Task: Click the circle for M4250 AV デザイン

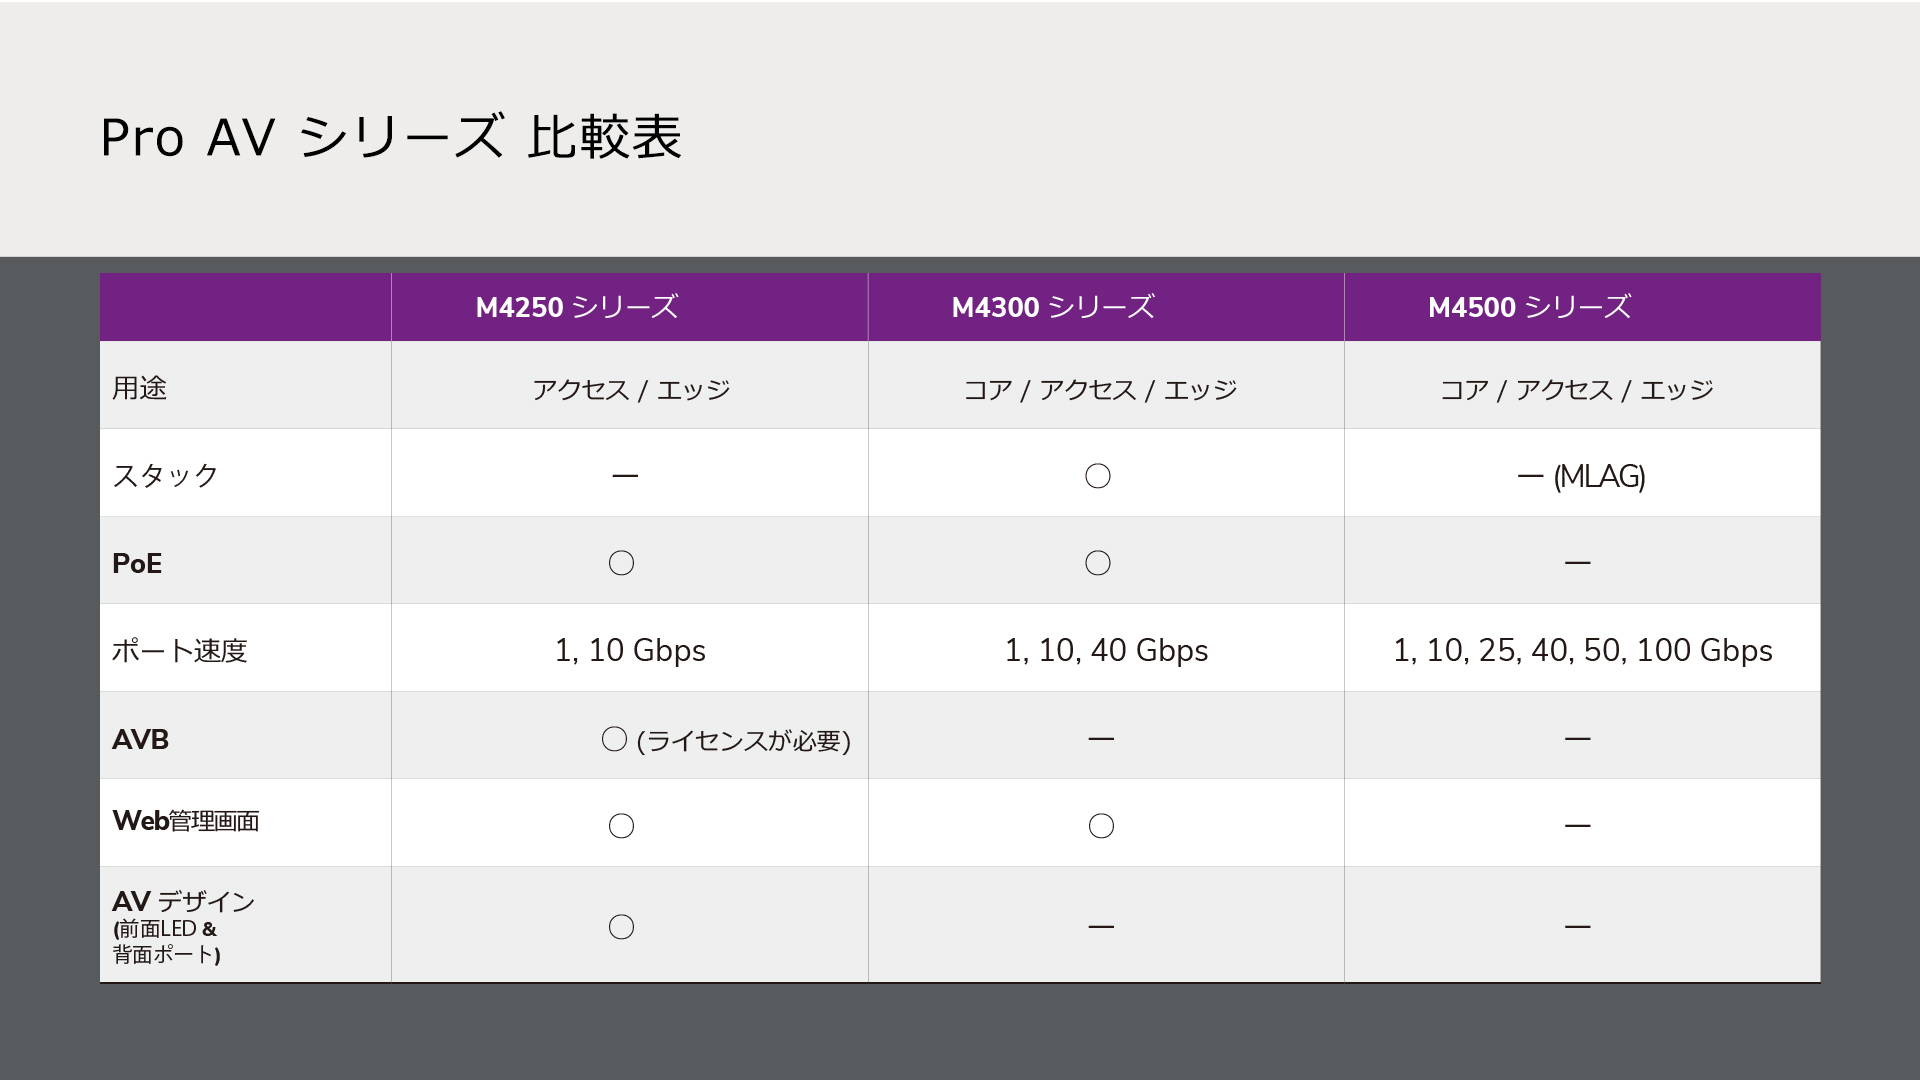Action: (621, 927)
